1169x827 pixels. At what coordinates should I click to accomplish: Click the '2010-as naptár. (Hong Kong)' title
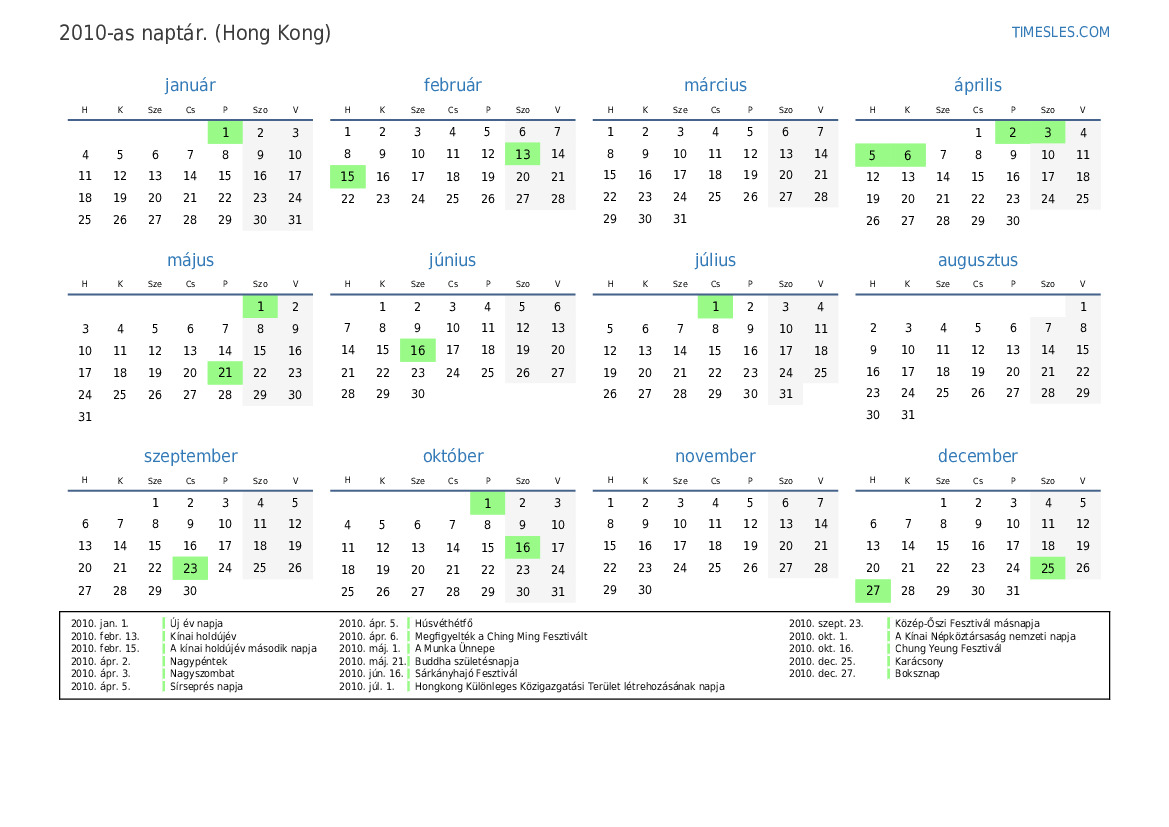pyautogui.click(x=195, y=34)
